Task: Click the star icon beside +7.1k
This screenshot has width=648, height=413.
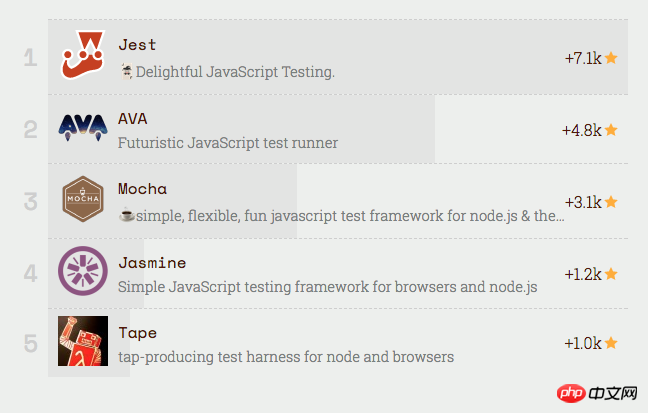Action: point(611,58)
